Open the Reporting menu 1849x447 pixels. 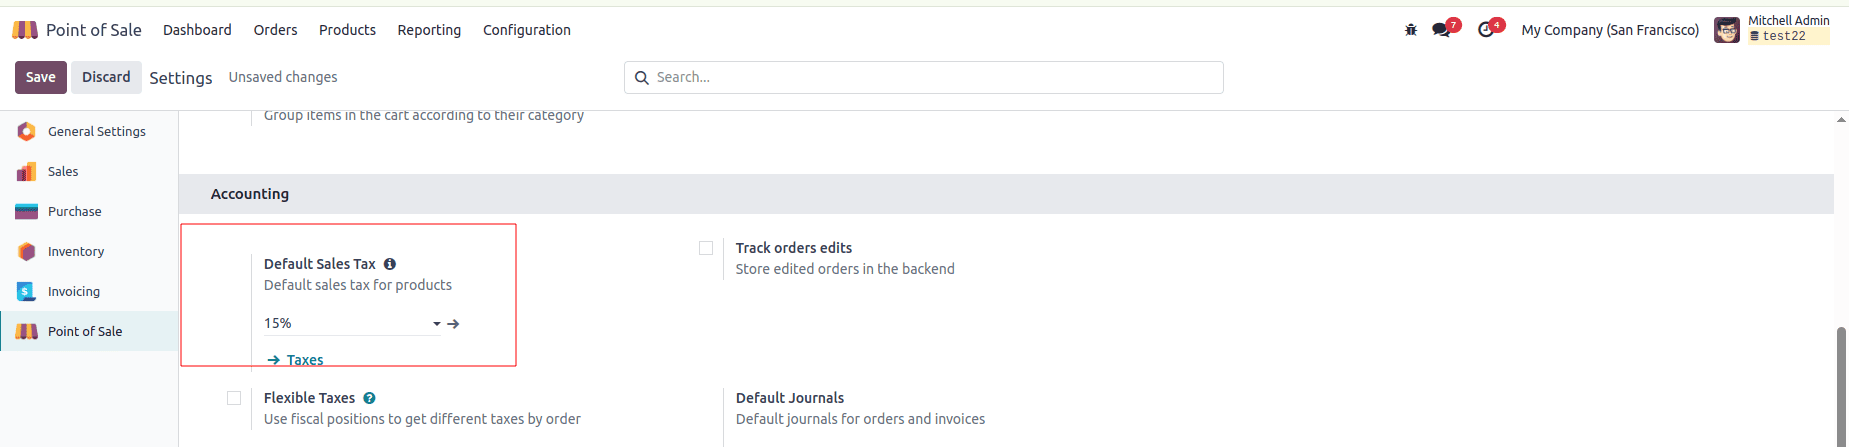coord(429,30)
